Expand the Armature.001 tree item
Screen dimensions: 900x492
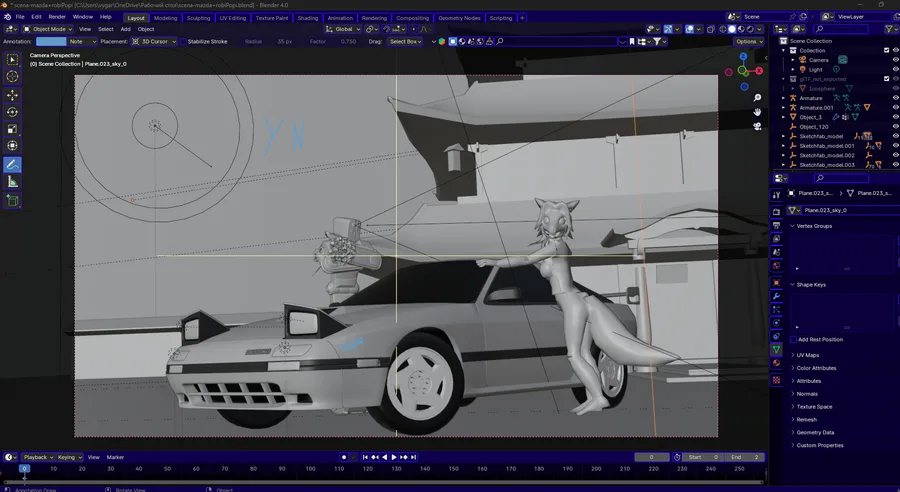coord(784,107)
